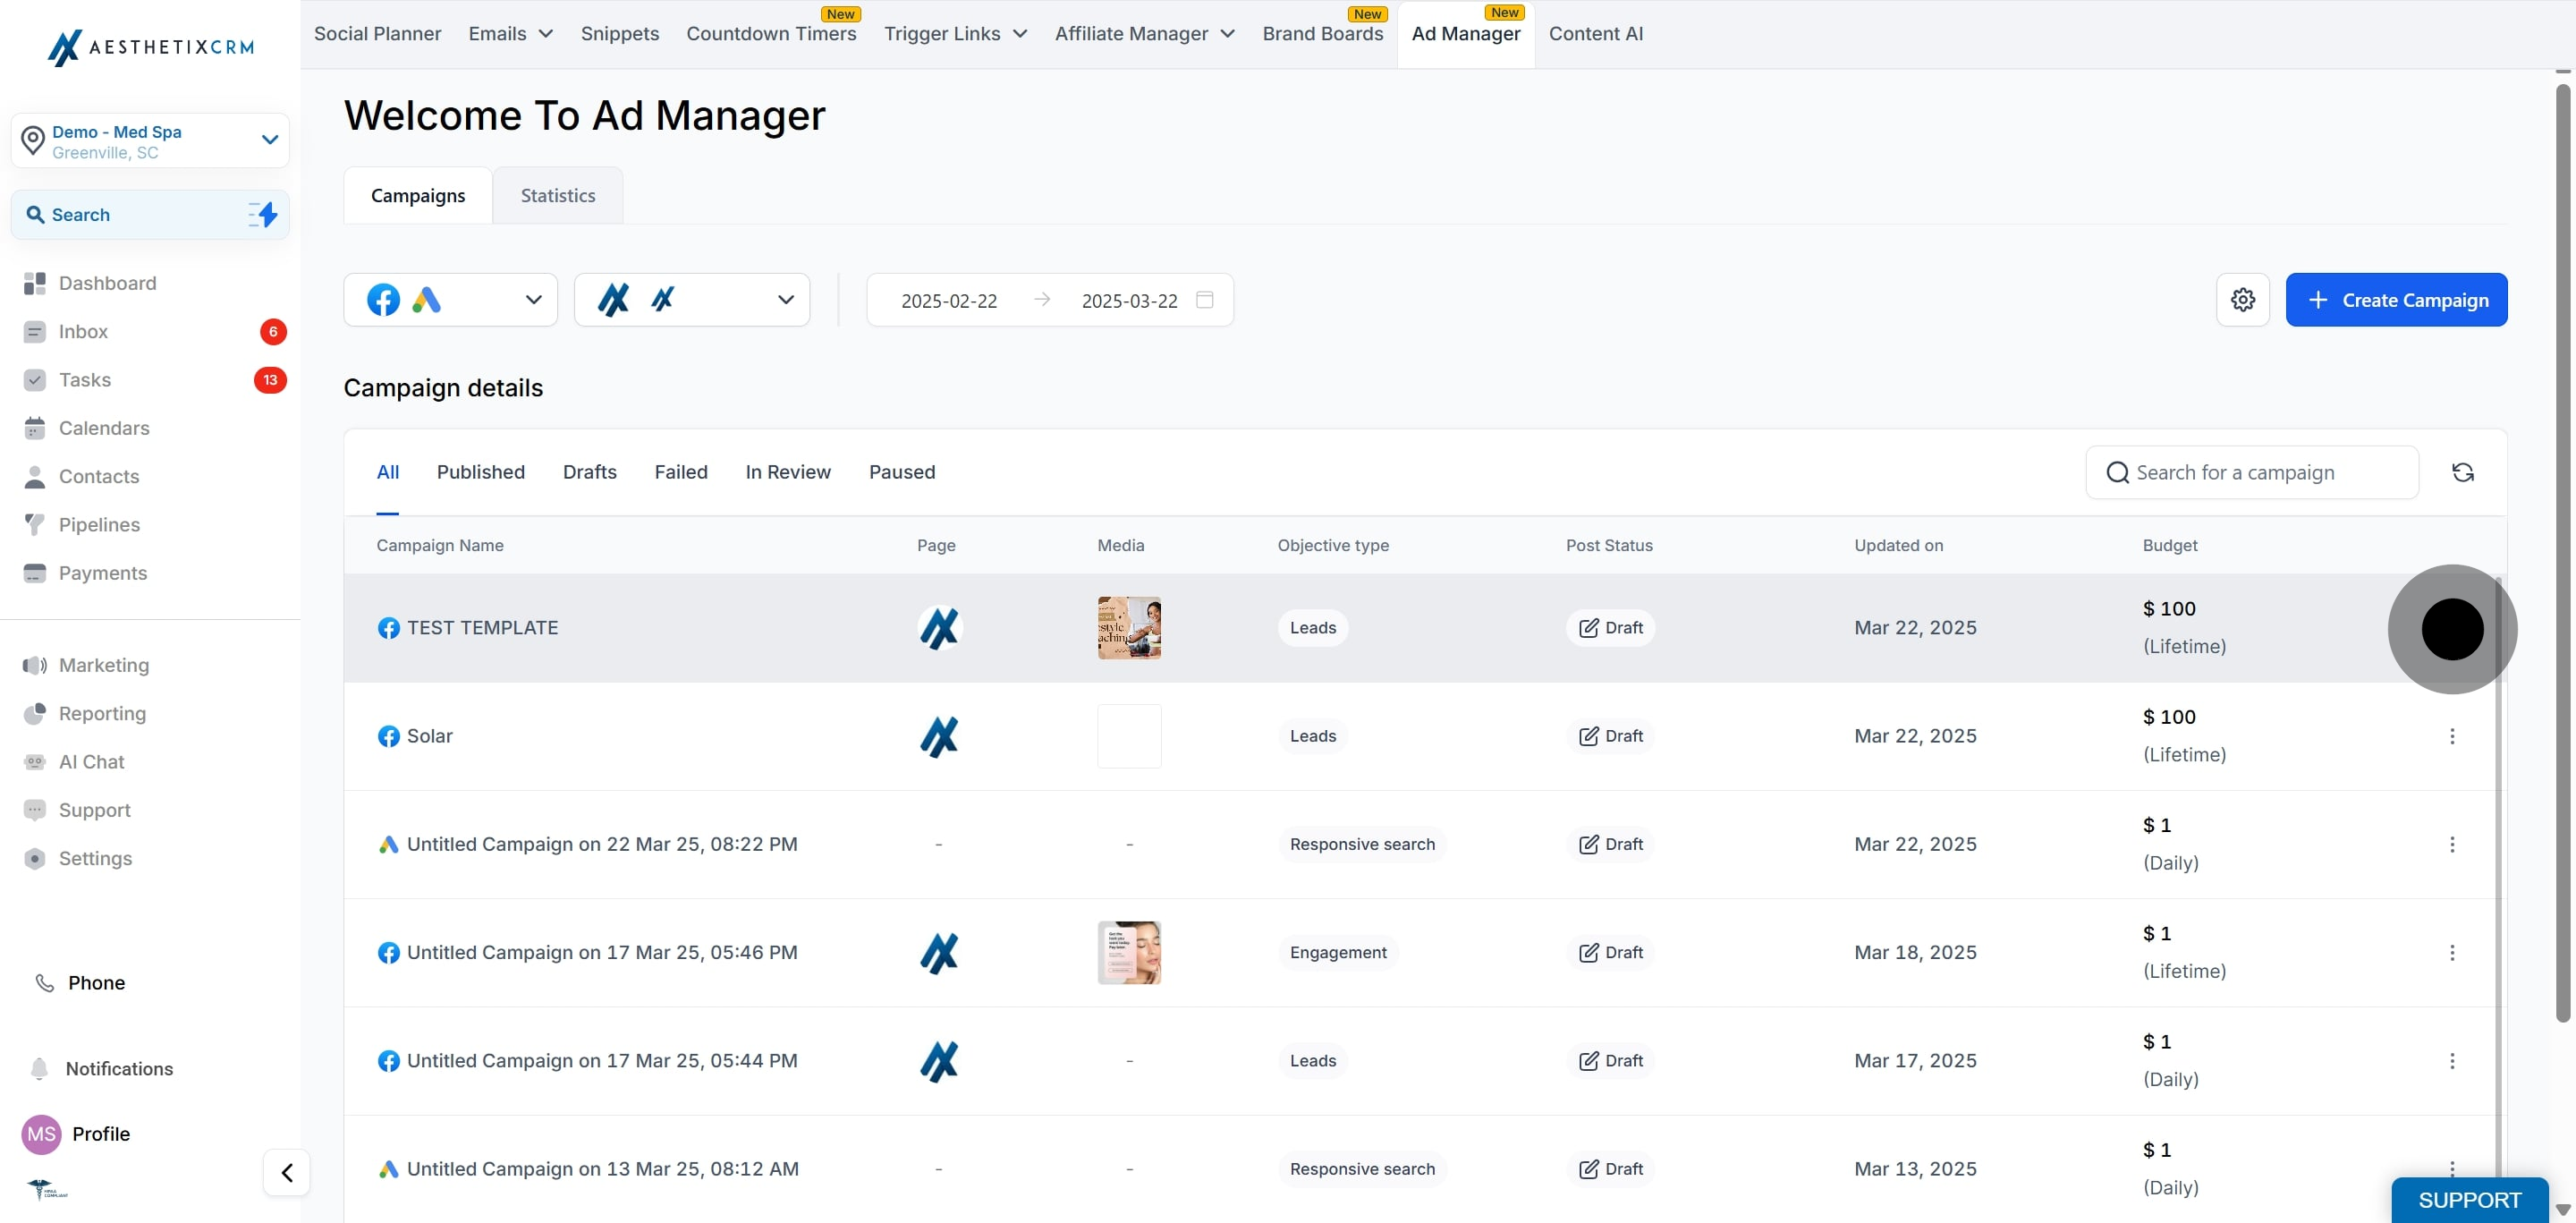Image resolution: width=2576 pixels, height=1223 pixels.
Task: Click Notifications bell in sidebar
Action: tap(40, 1069)
